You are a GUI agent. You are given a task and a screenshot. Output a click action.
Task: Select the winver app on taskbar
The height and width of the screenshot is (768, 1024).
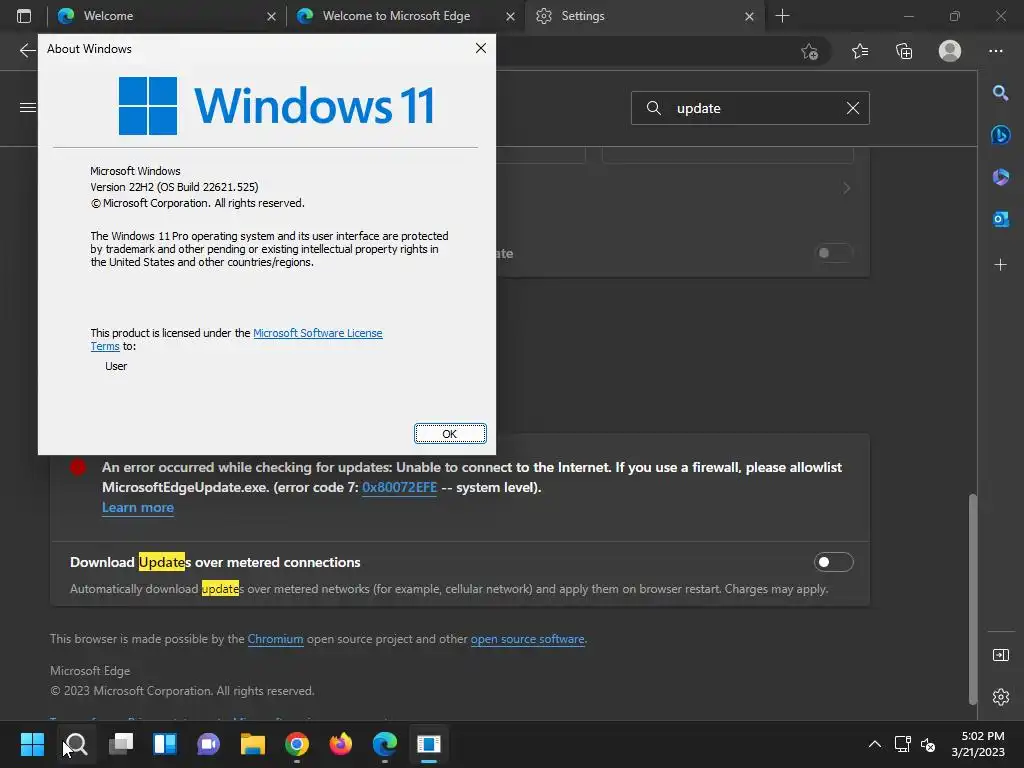[429, 744]
